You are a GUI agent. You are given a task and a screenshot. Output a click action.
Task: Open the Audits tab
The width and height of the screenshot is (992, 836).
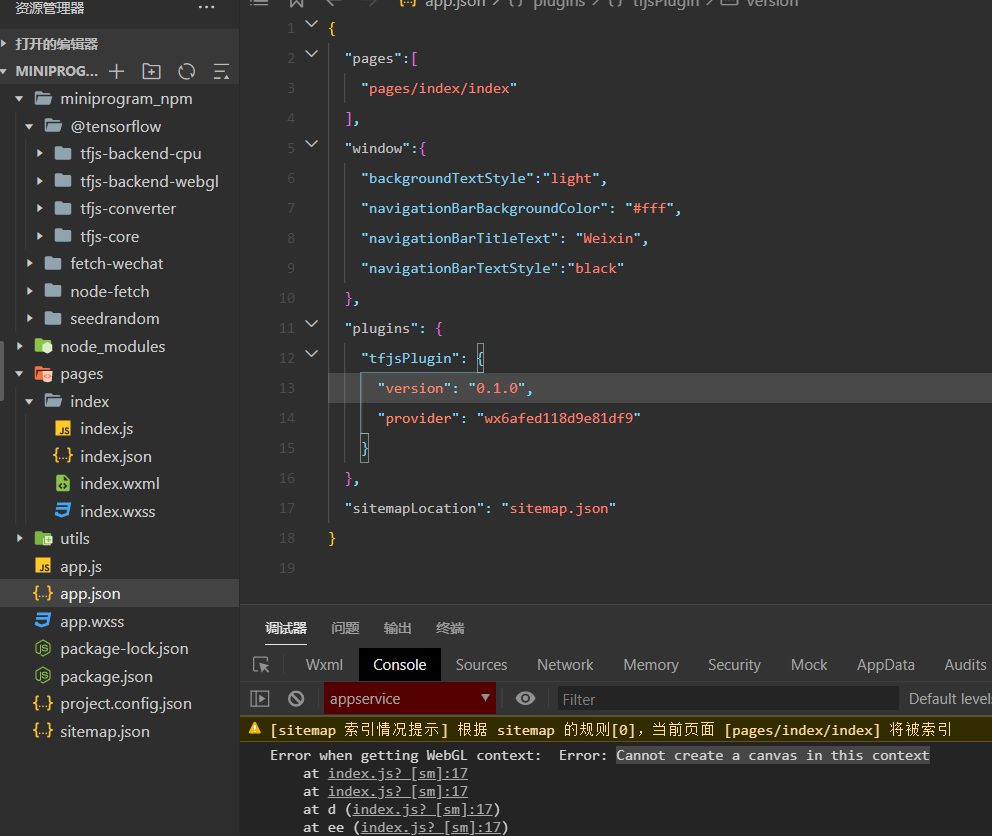point(965,664)
